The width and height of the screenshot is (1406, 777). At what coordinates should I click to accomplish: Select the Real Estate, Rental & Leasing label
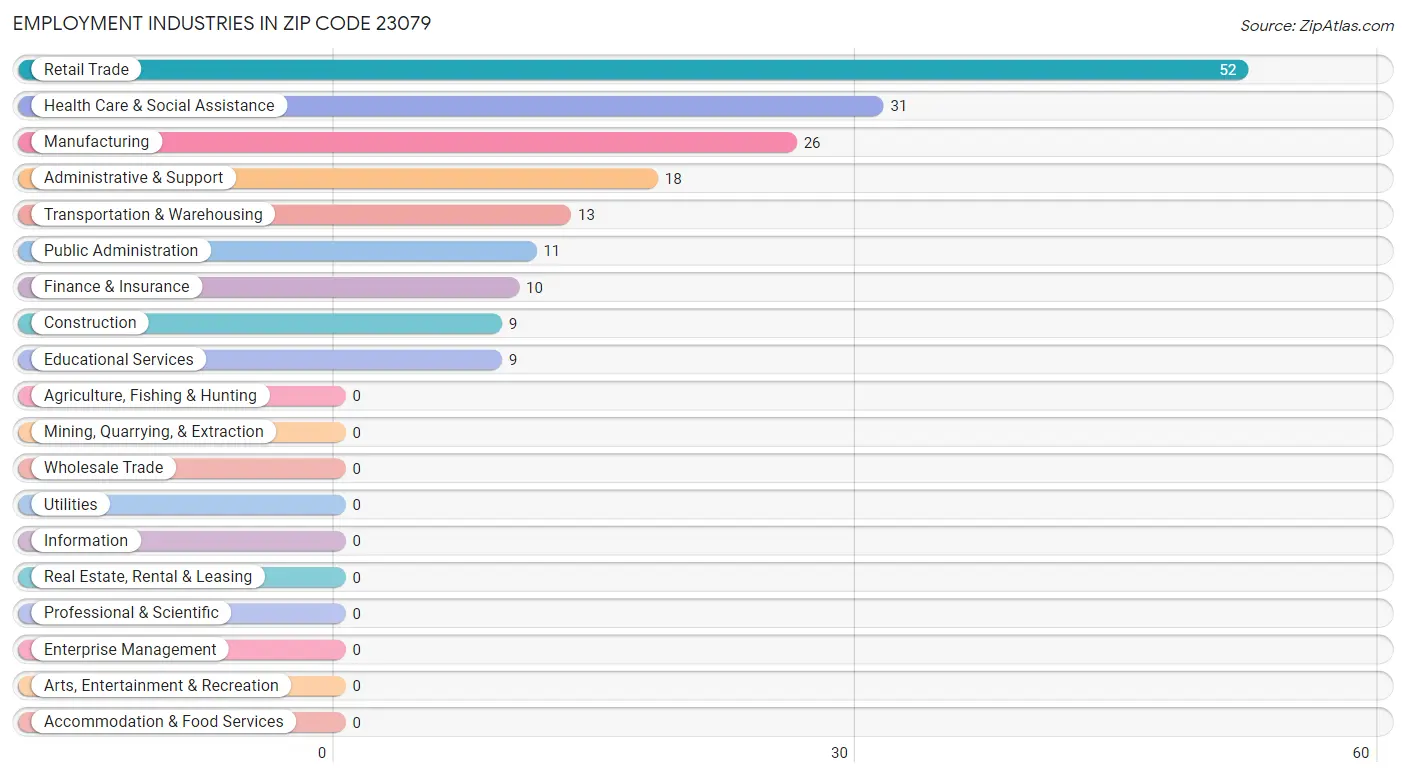pyautogui.click(x=148, y=576)
